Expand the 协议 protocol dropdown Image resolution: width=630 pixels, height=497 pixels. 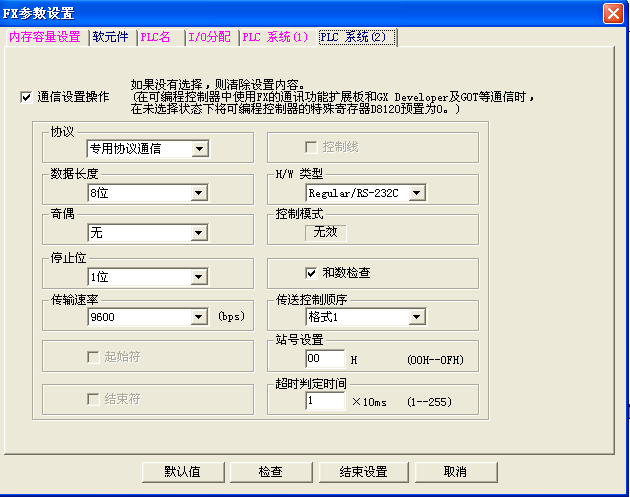pyautogui.click(x=200, y=149)
